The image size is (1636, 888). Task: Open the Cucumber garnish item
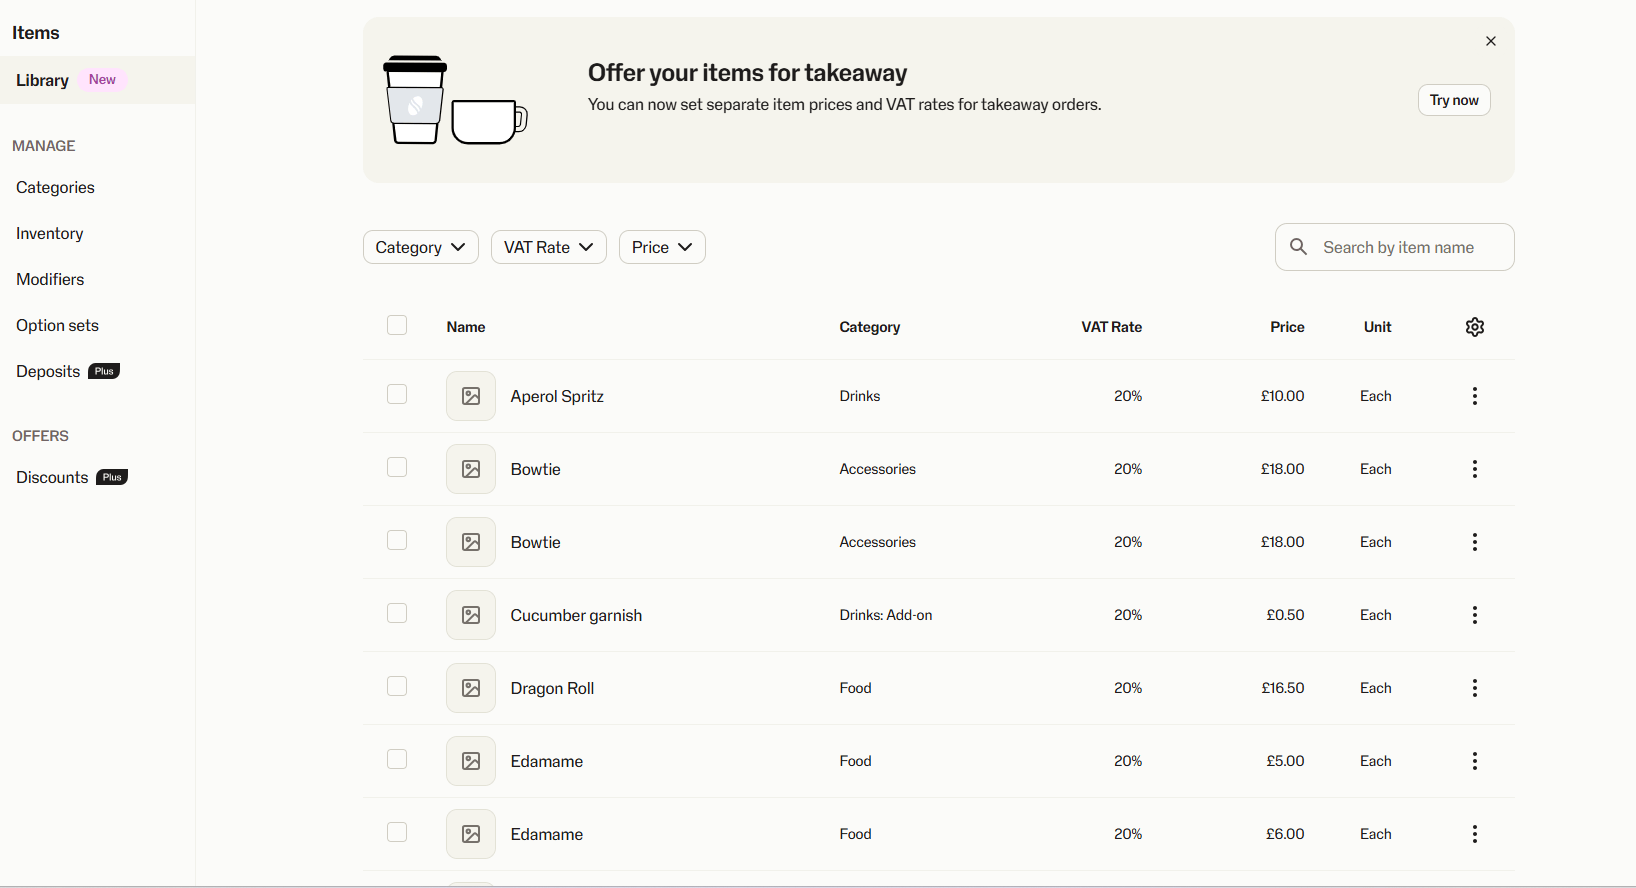click(x=576, y=615)
